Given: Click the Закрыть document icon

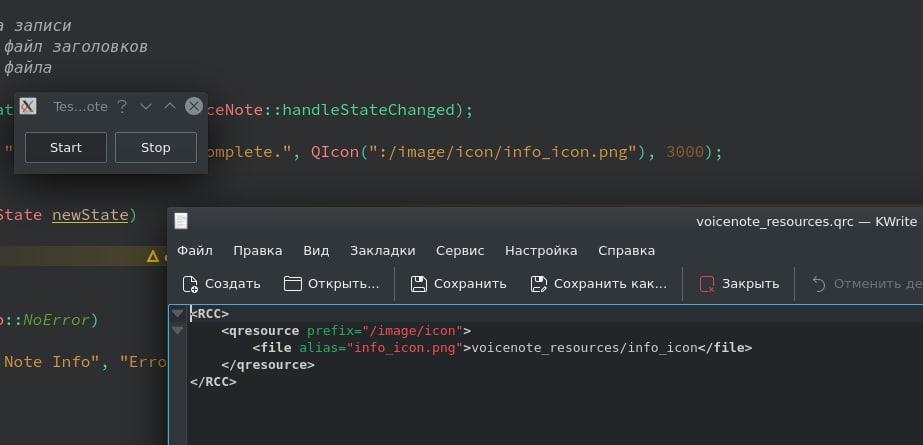Looking at the screenshot, I should 707,284.
